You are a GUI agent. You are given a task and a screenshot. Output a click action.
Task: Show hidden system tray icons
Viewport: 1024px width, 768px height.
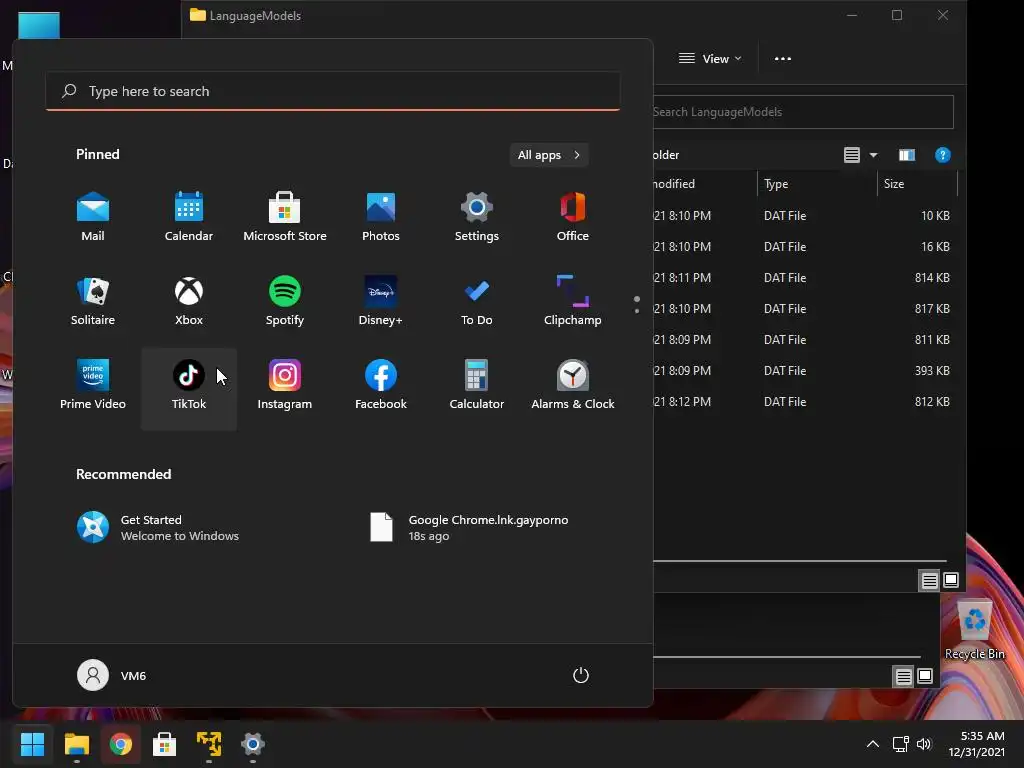point(872,744)
